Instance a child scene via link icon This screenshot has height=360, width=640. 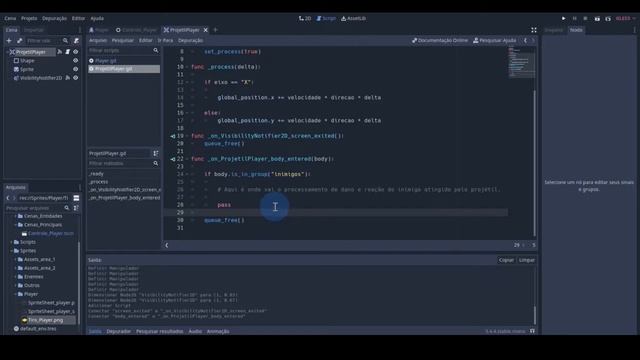[19, 40]
